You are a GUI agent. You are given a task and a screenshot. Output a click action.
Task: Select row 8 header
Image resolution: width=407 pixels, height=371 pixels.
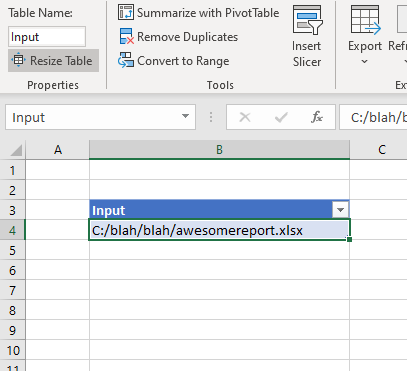coord(12,310)
